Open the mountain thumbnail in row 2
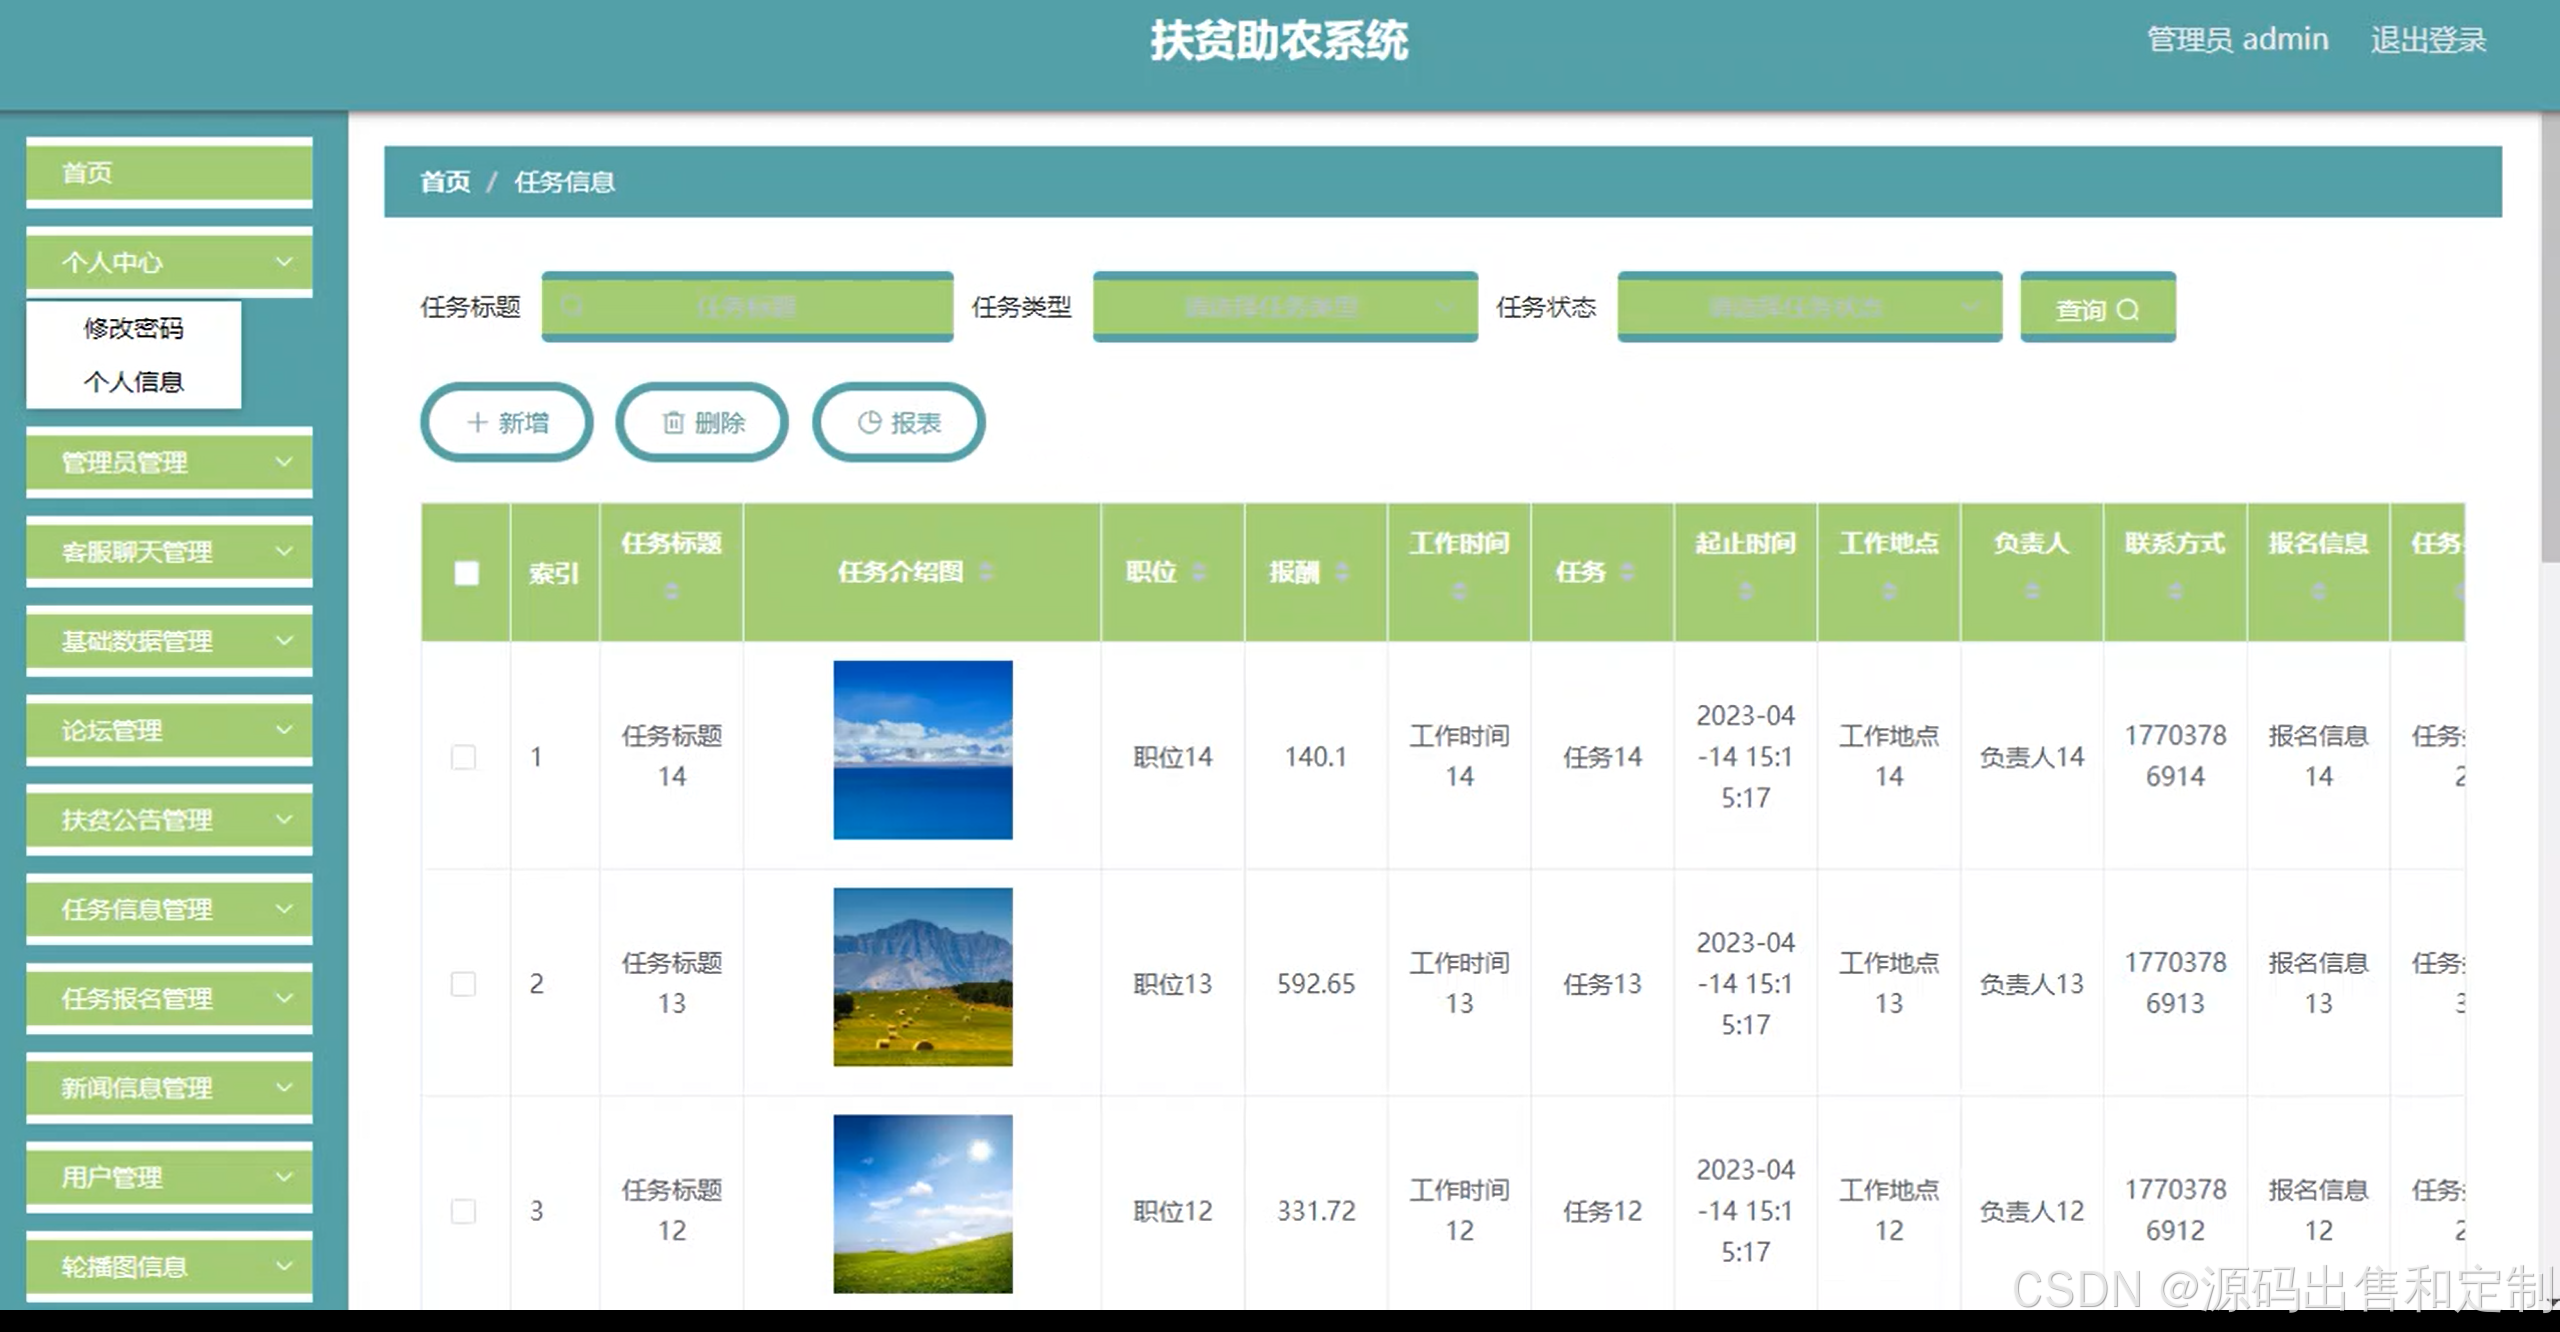The image size is (2560, 1332). 922,977
